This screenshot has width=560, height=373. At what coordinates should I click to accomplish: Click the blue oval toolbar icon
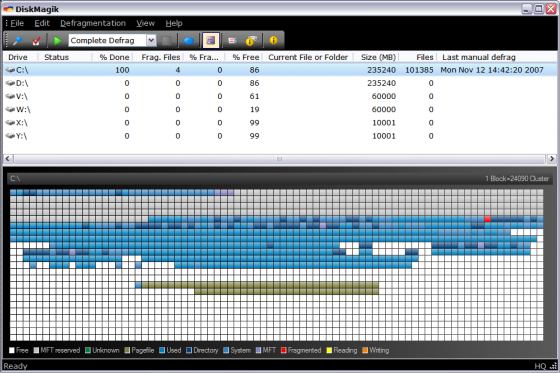click(x=189, y=40)
